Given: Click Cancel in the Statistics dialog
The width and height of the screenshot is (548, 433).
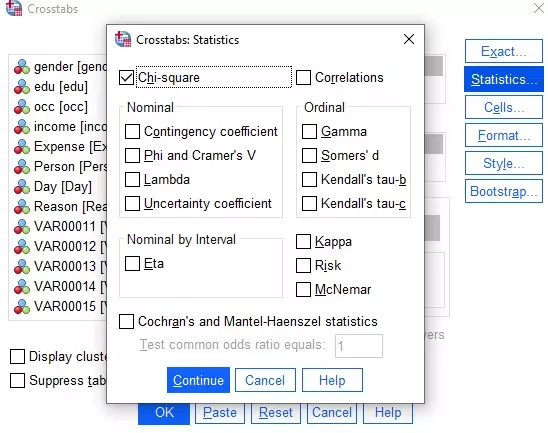Looking at the screenshot, I should point(265,380).
